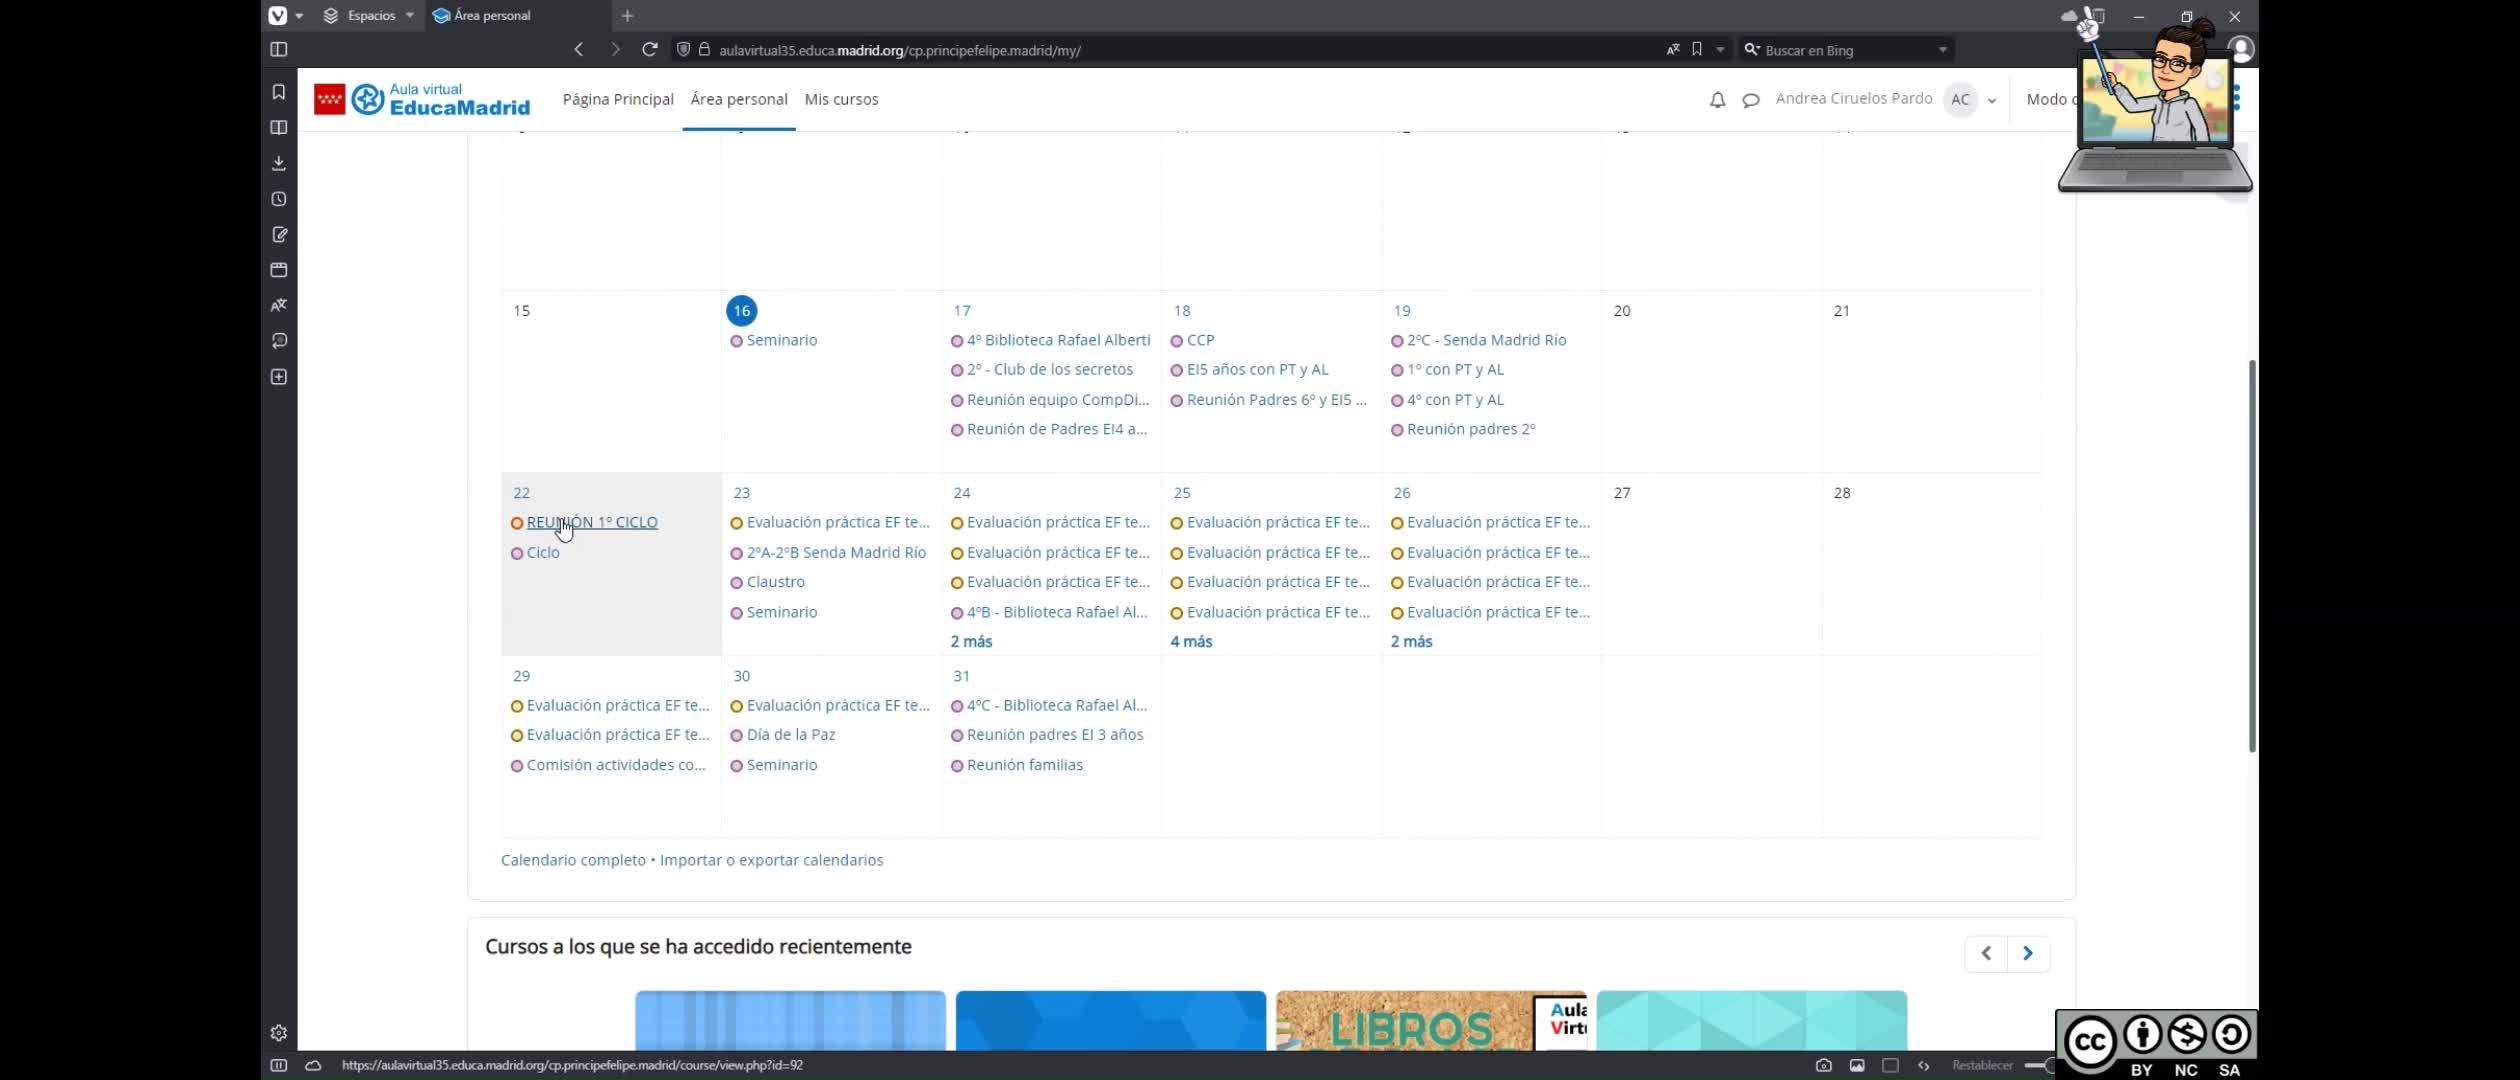
Task: Toggle image loading in status bar
Action: pos(1857,1065)
